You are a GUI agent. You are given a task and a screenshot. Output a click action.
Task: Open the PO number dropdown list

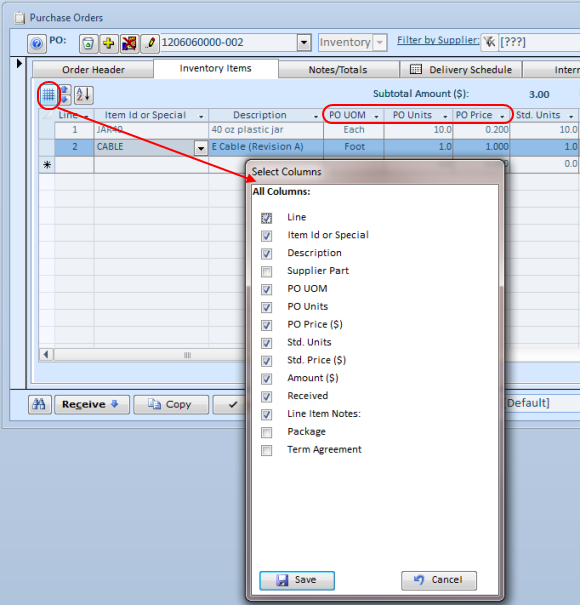(x=304, y=42)
